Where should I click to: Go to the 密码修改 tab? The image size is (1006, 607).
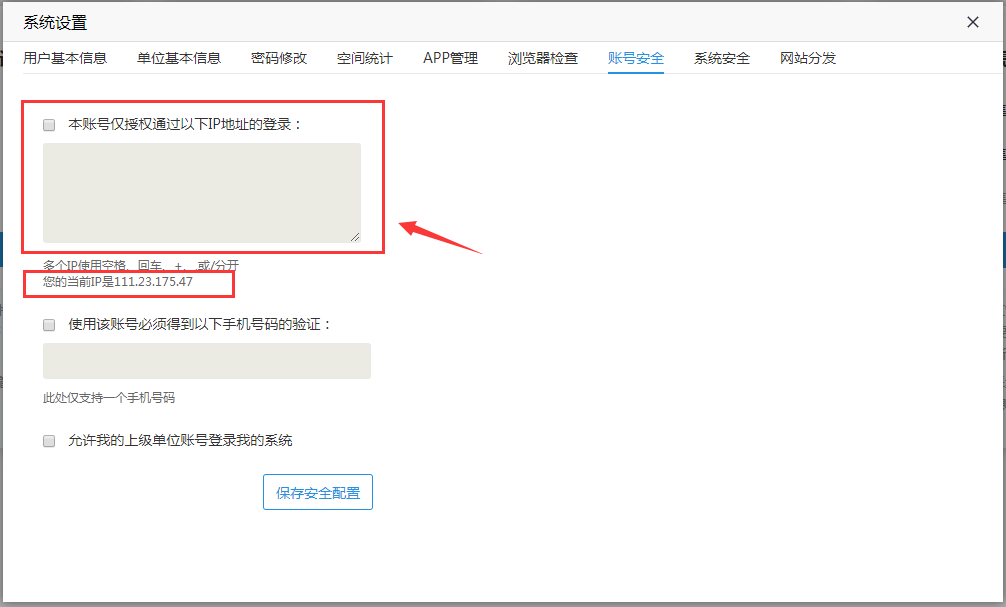click(279, 58)
